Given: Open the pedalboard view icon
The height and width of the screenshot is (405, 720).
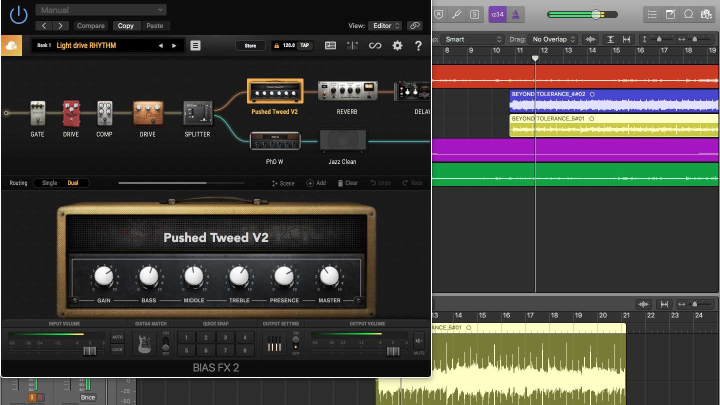Looking at the screenshot, I should click(330, 45).
